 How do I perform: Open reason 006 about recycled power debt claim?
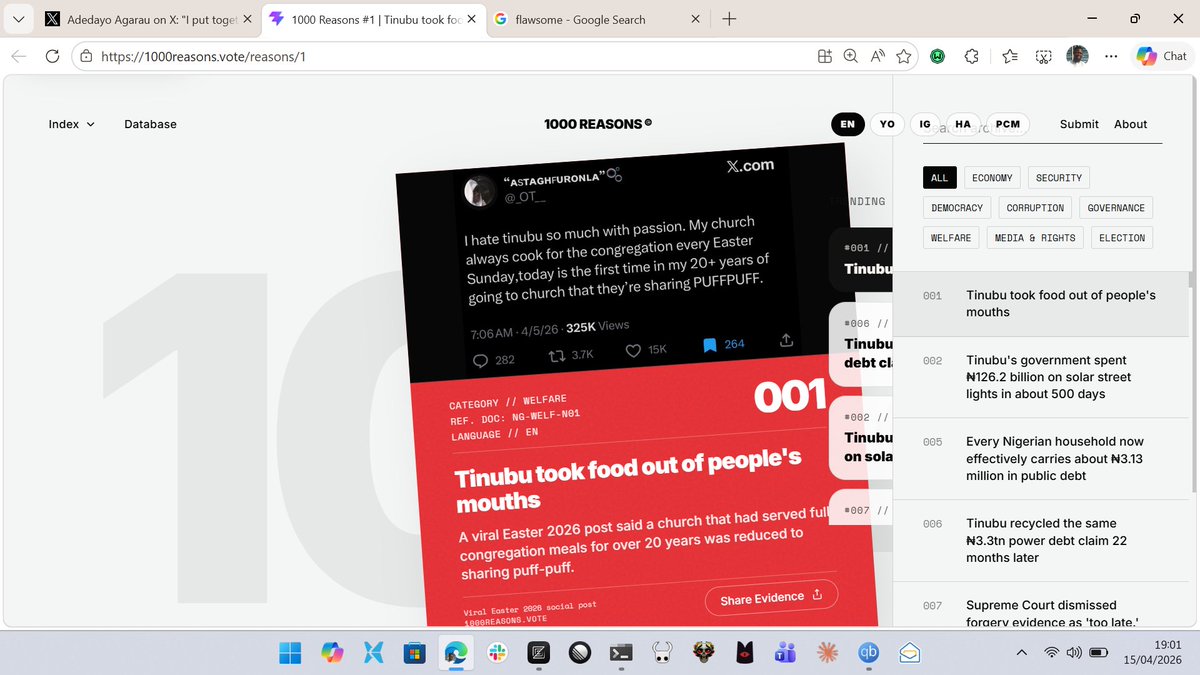[1040, 540]
